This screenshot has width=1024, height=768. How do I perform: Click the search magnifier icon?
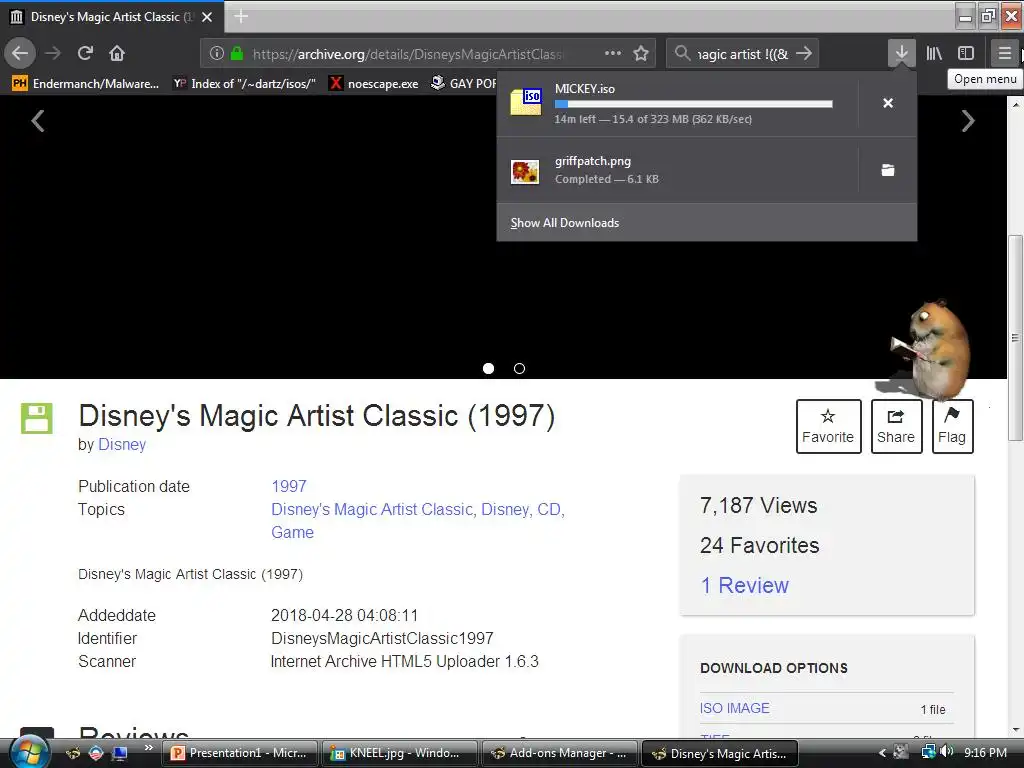pos(682,54)
